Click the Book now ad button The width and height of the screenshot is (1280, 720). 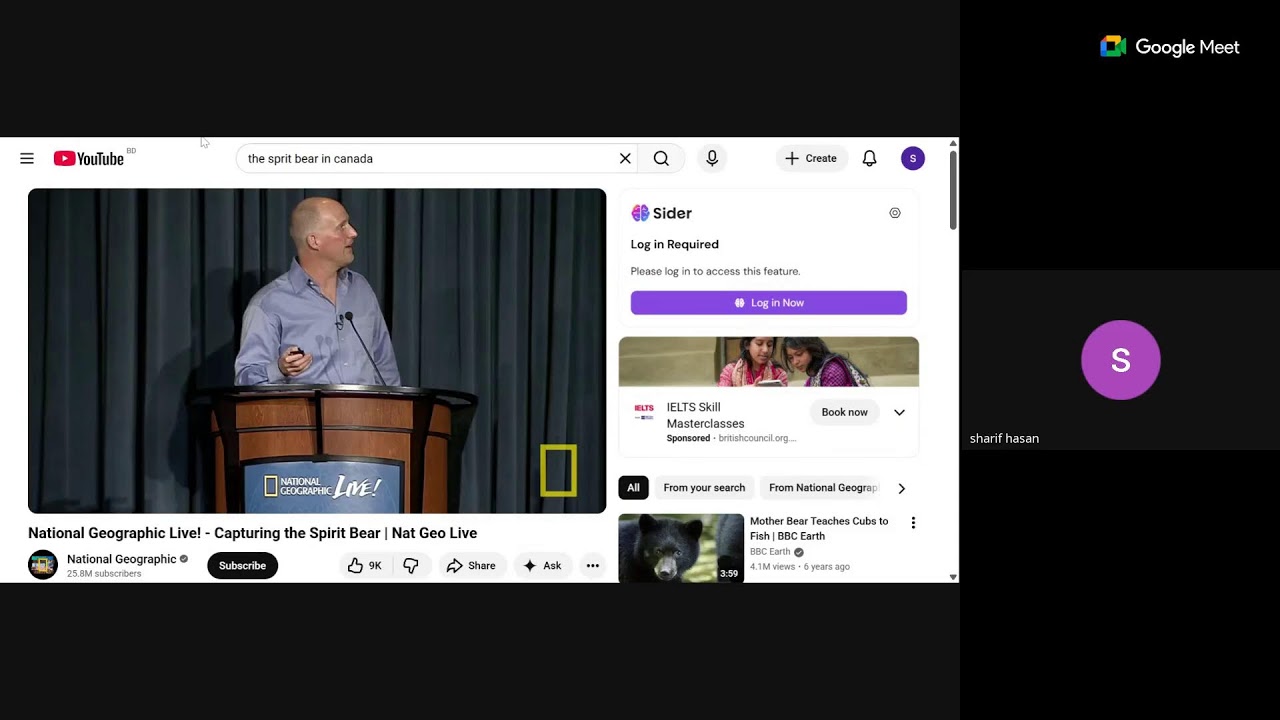click(845, 412)
